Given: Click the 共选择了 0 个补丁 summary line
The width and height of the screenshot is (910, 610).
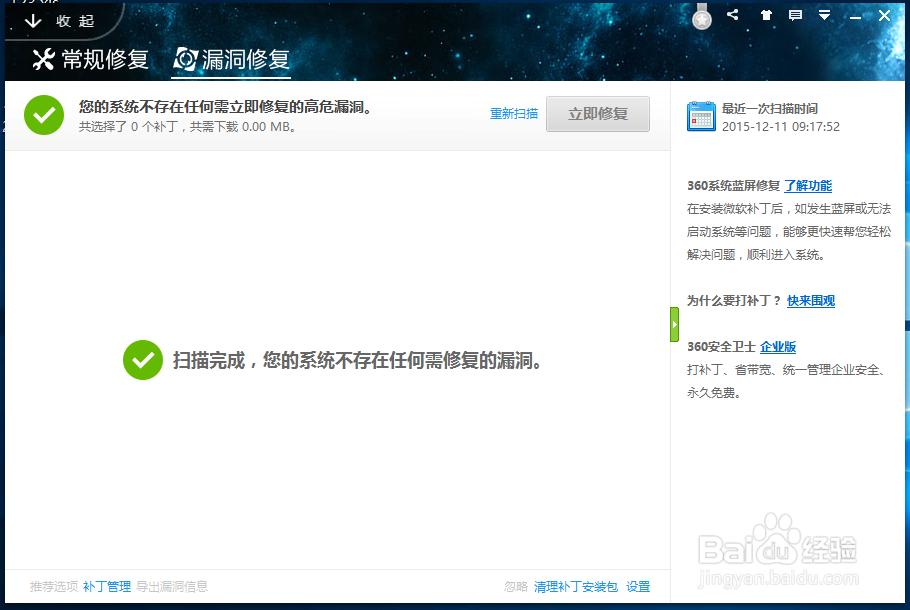Looking at the screenshot, I should (188, 127).
